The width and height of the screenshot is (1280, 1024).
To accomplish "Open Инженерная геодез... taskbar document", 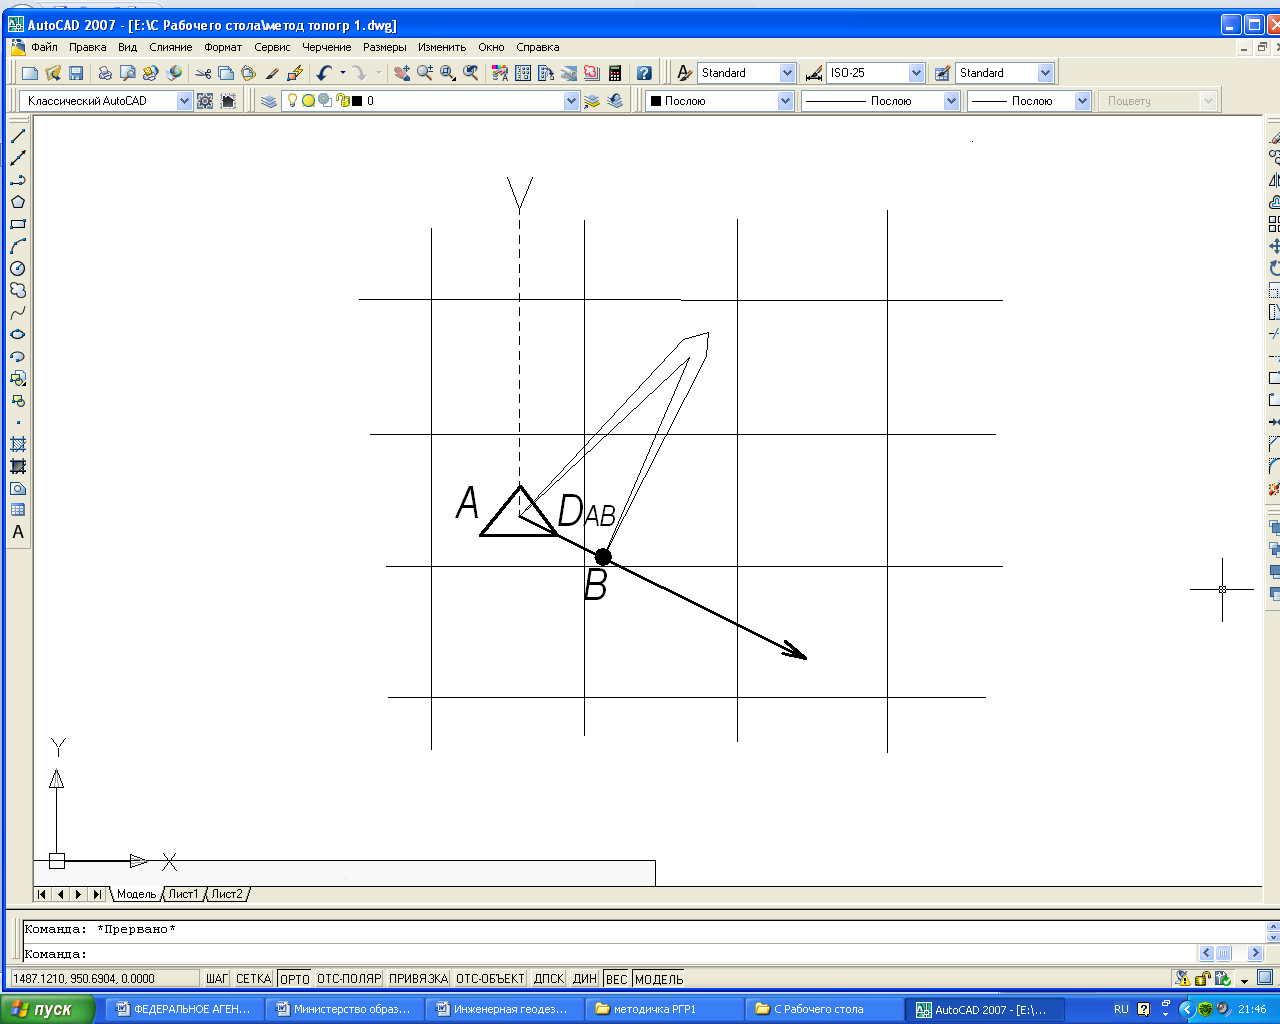I will (505, 1009).
